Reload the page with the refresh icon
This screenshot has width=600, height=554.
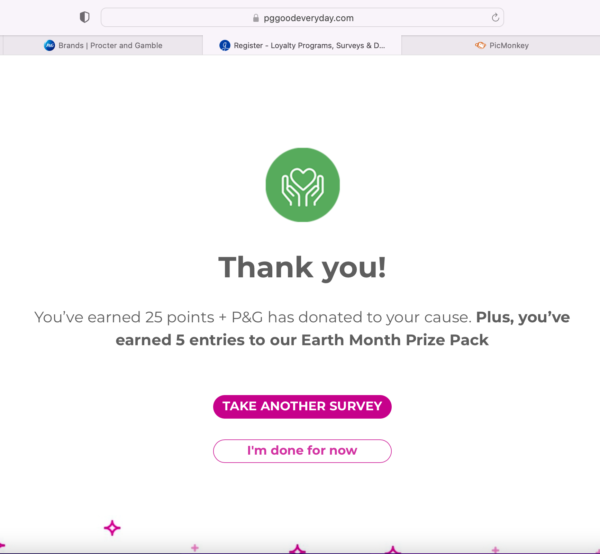coord(495,17)
